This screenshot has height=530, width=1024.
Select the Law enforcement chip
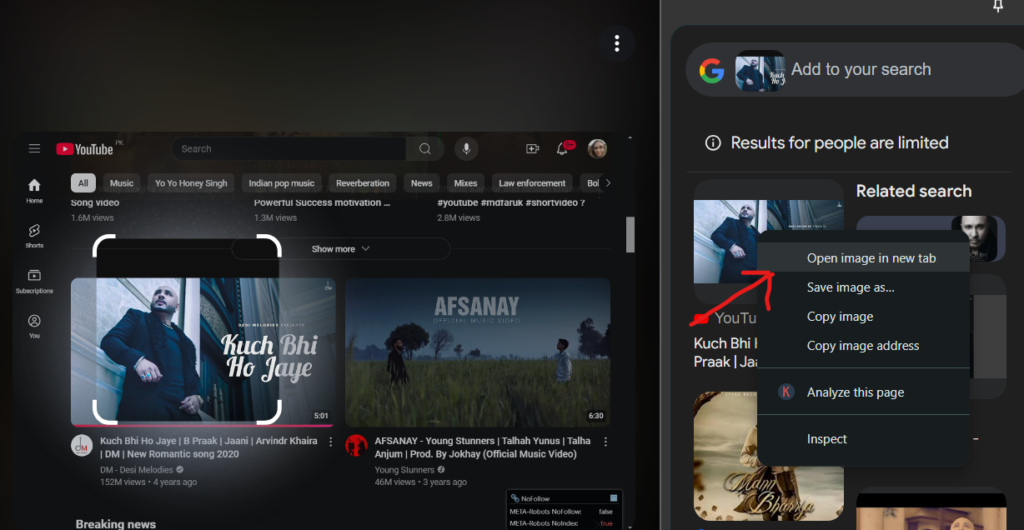point(532,183)
